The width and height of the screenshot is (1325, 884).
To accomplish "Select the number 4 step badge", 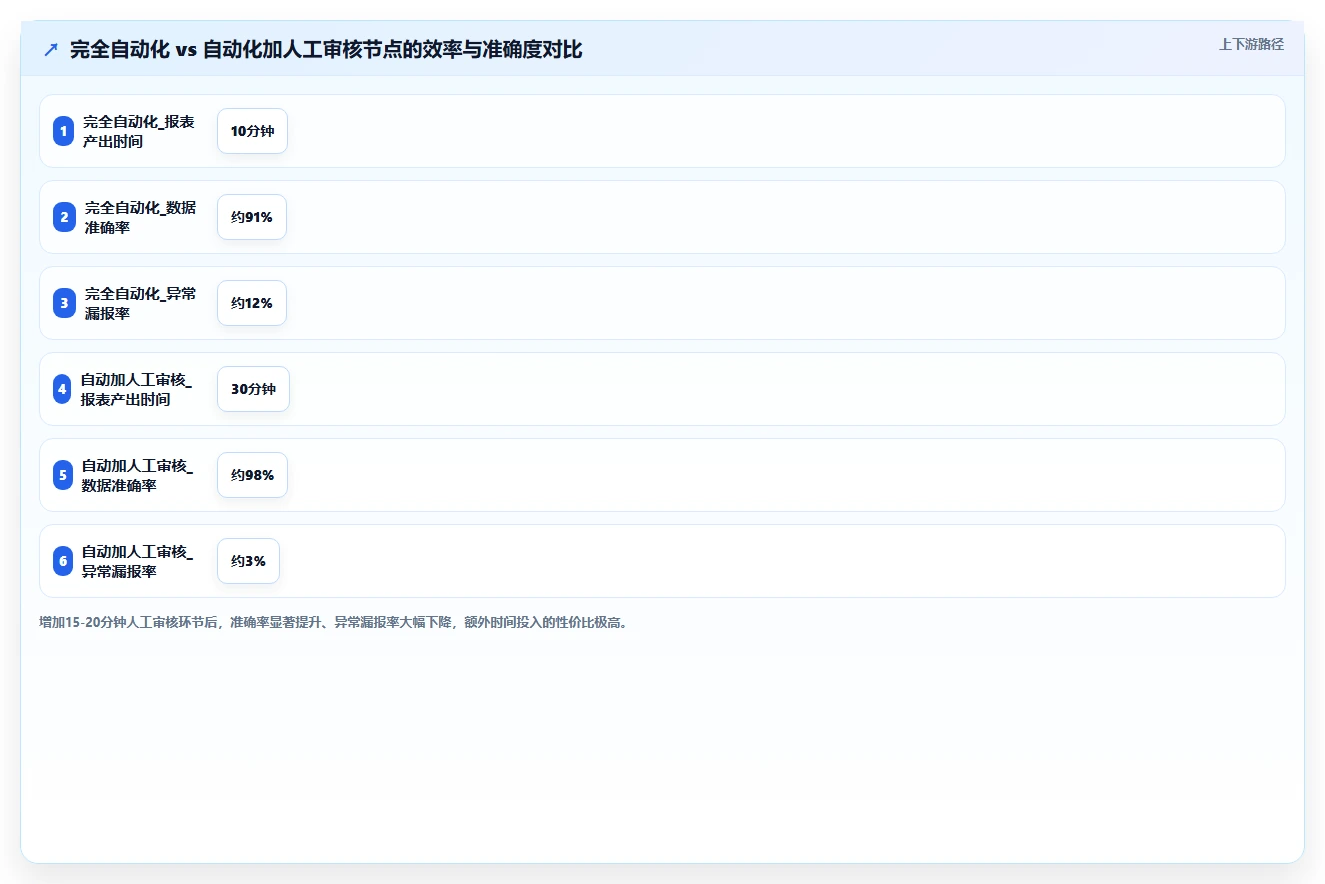I will 62,389.
